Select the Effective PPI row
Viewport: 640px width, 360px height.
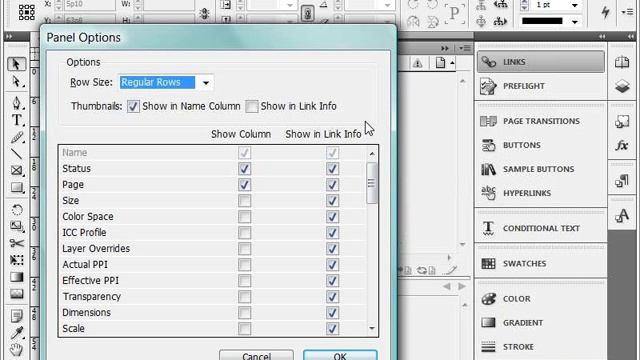[x=212, y=281]
